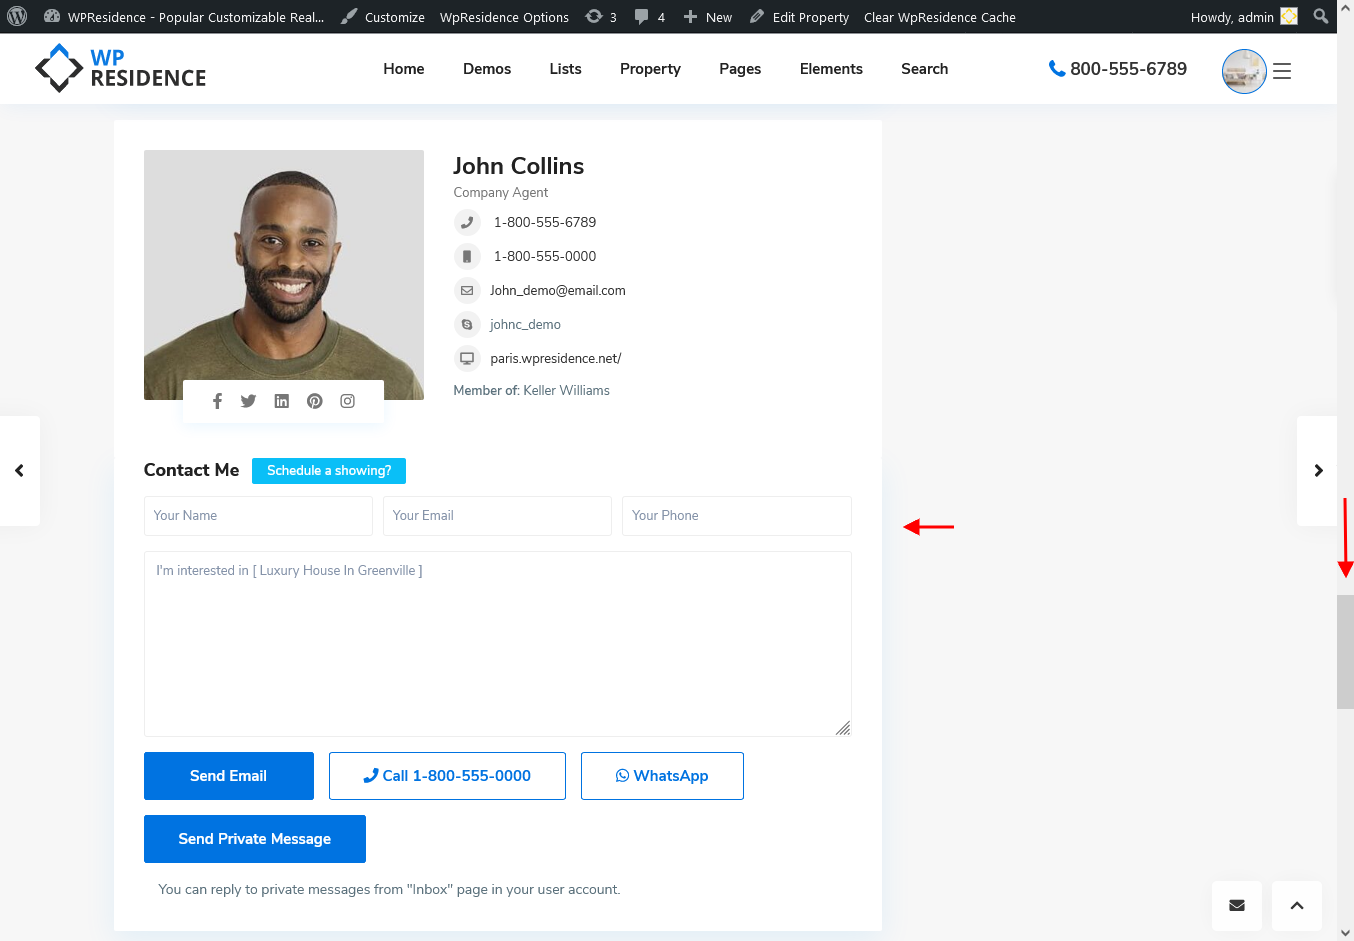Open agent's Facebook profile icon
The image size is (1354, 941).
tap(217, 401)
